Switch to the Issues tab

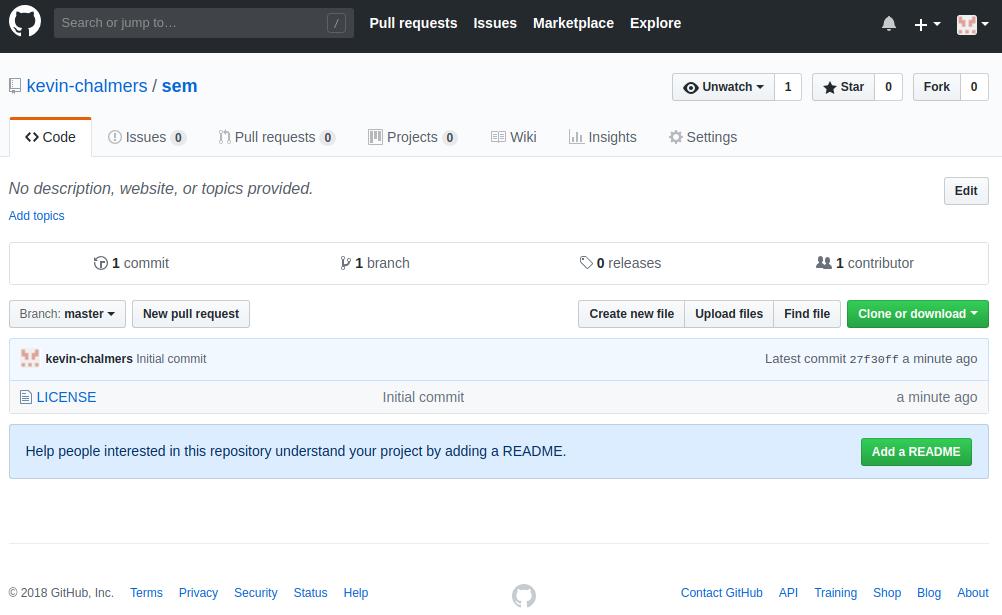click(x=146, y=137)
